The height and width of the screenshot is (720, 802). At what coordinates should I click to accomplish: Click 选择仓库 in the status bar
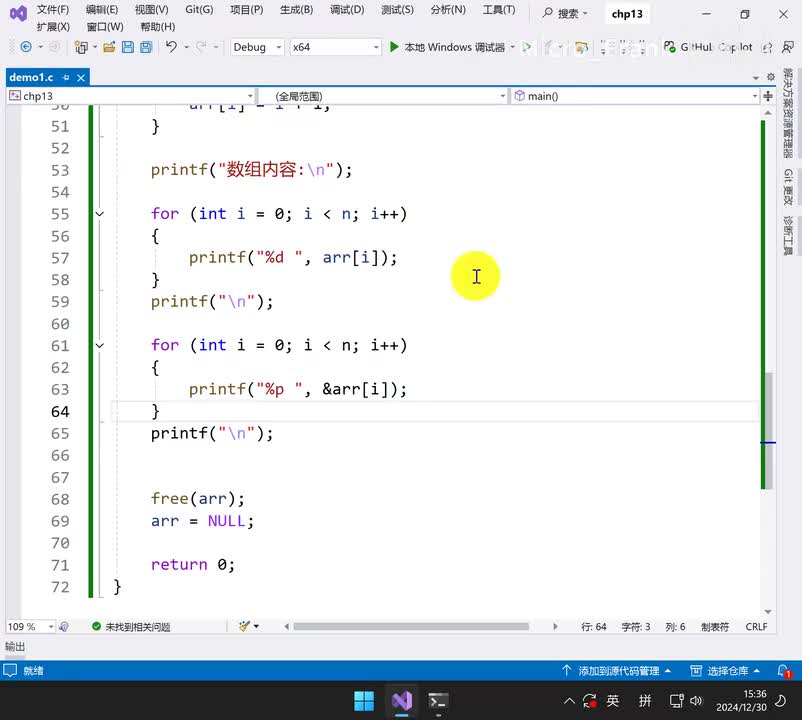[x=724, y=670]
